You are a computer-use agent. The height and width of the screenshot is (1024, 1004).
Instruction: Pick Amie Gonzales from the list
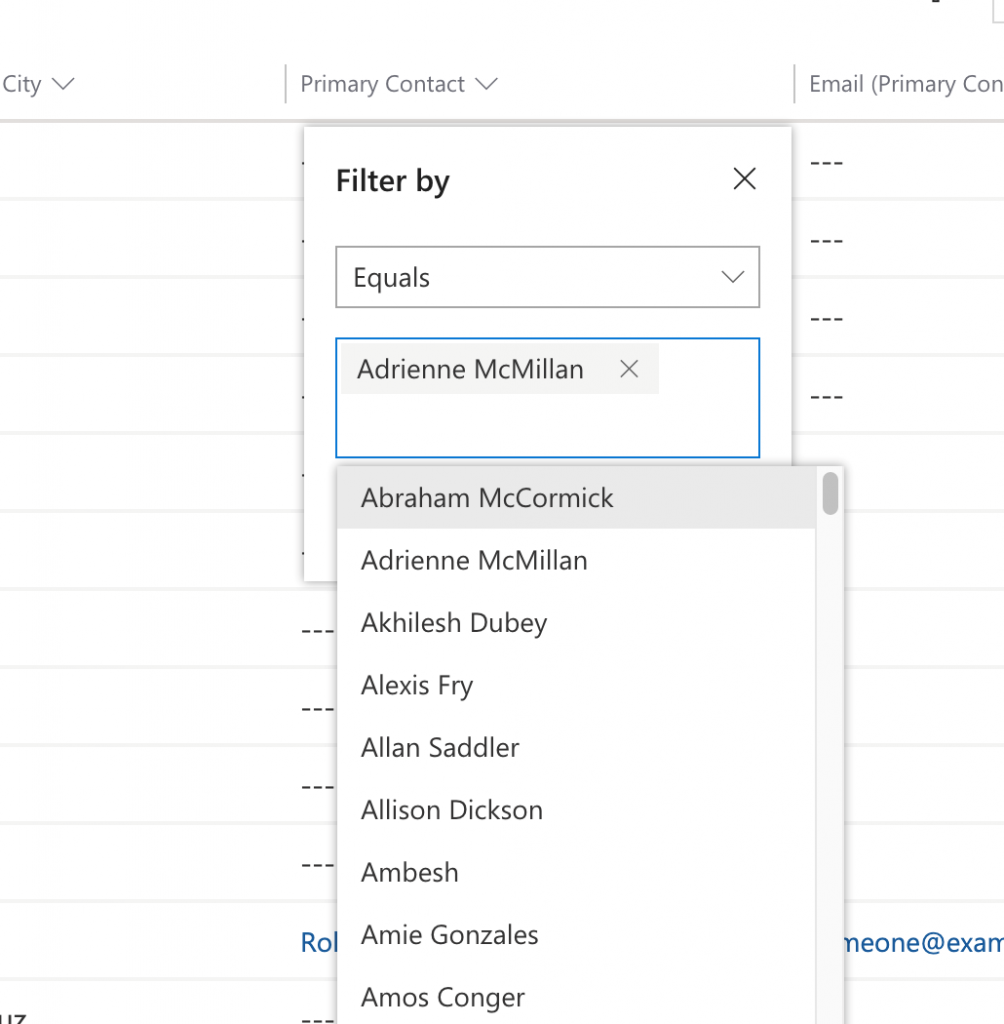click(x=449, y=934)
